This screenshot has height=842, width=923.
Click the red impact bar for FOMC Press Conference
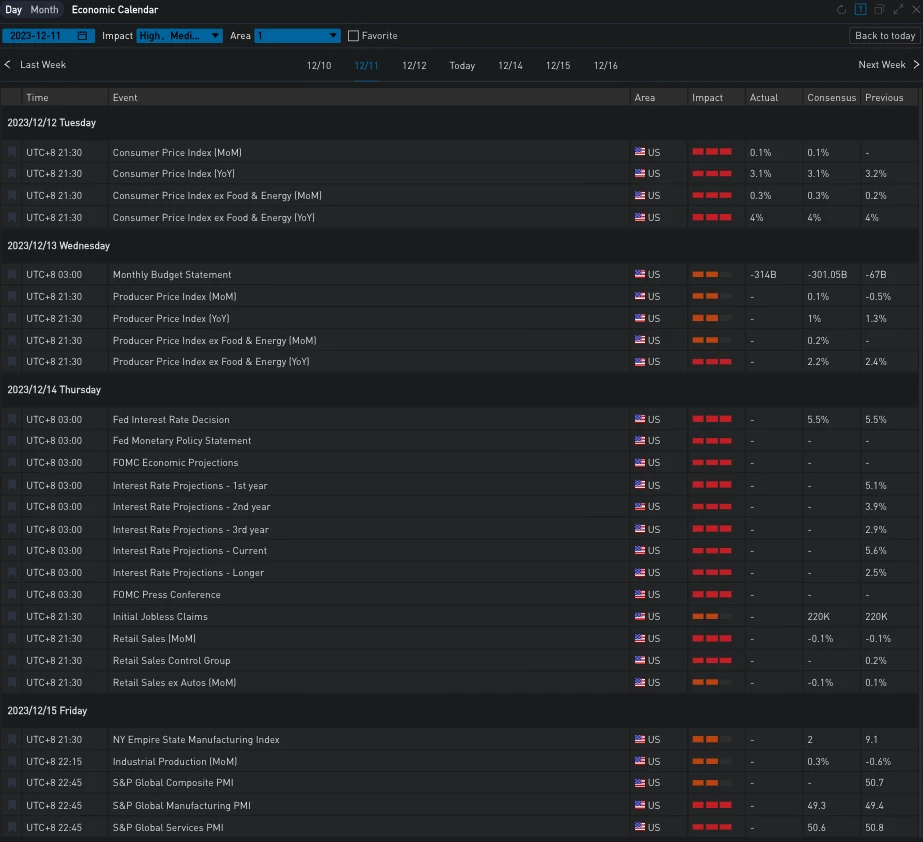[x=711, y=595]
